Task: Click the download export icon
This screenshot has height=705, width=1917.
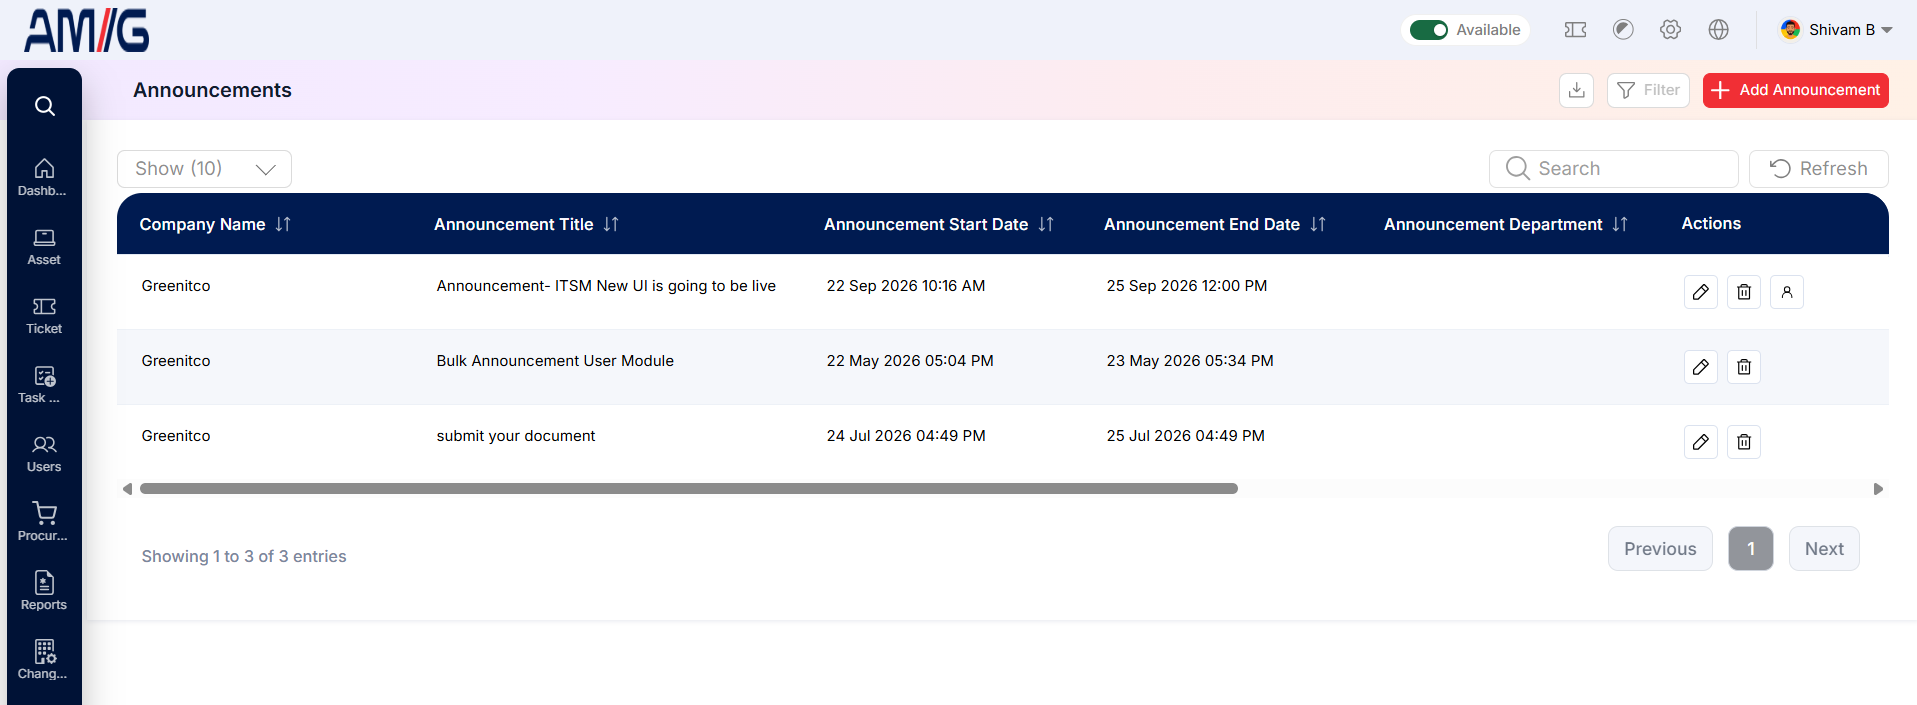Action: tap(1576, 90)
